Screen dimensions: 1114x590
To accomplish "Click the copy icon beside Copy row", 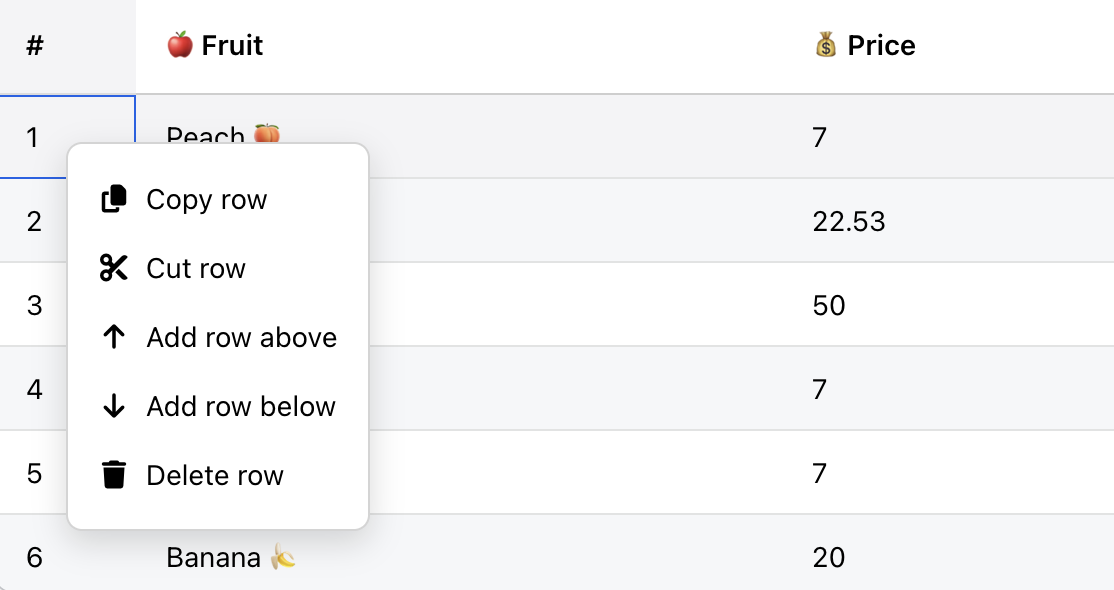I will (112, 199).
